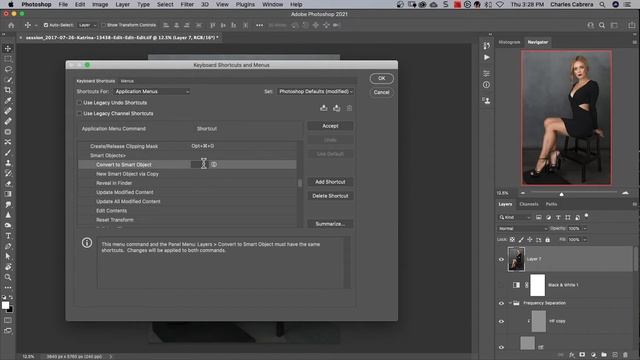Select the Move tool

(8, 49)
